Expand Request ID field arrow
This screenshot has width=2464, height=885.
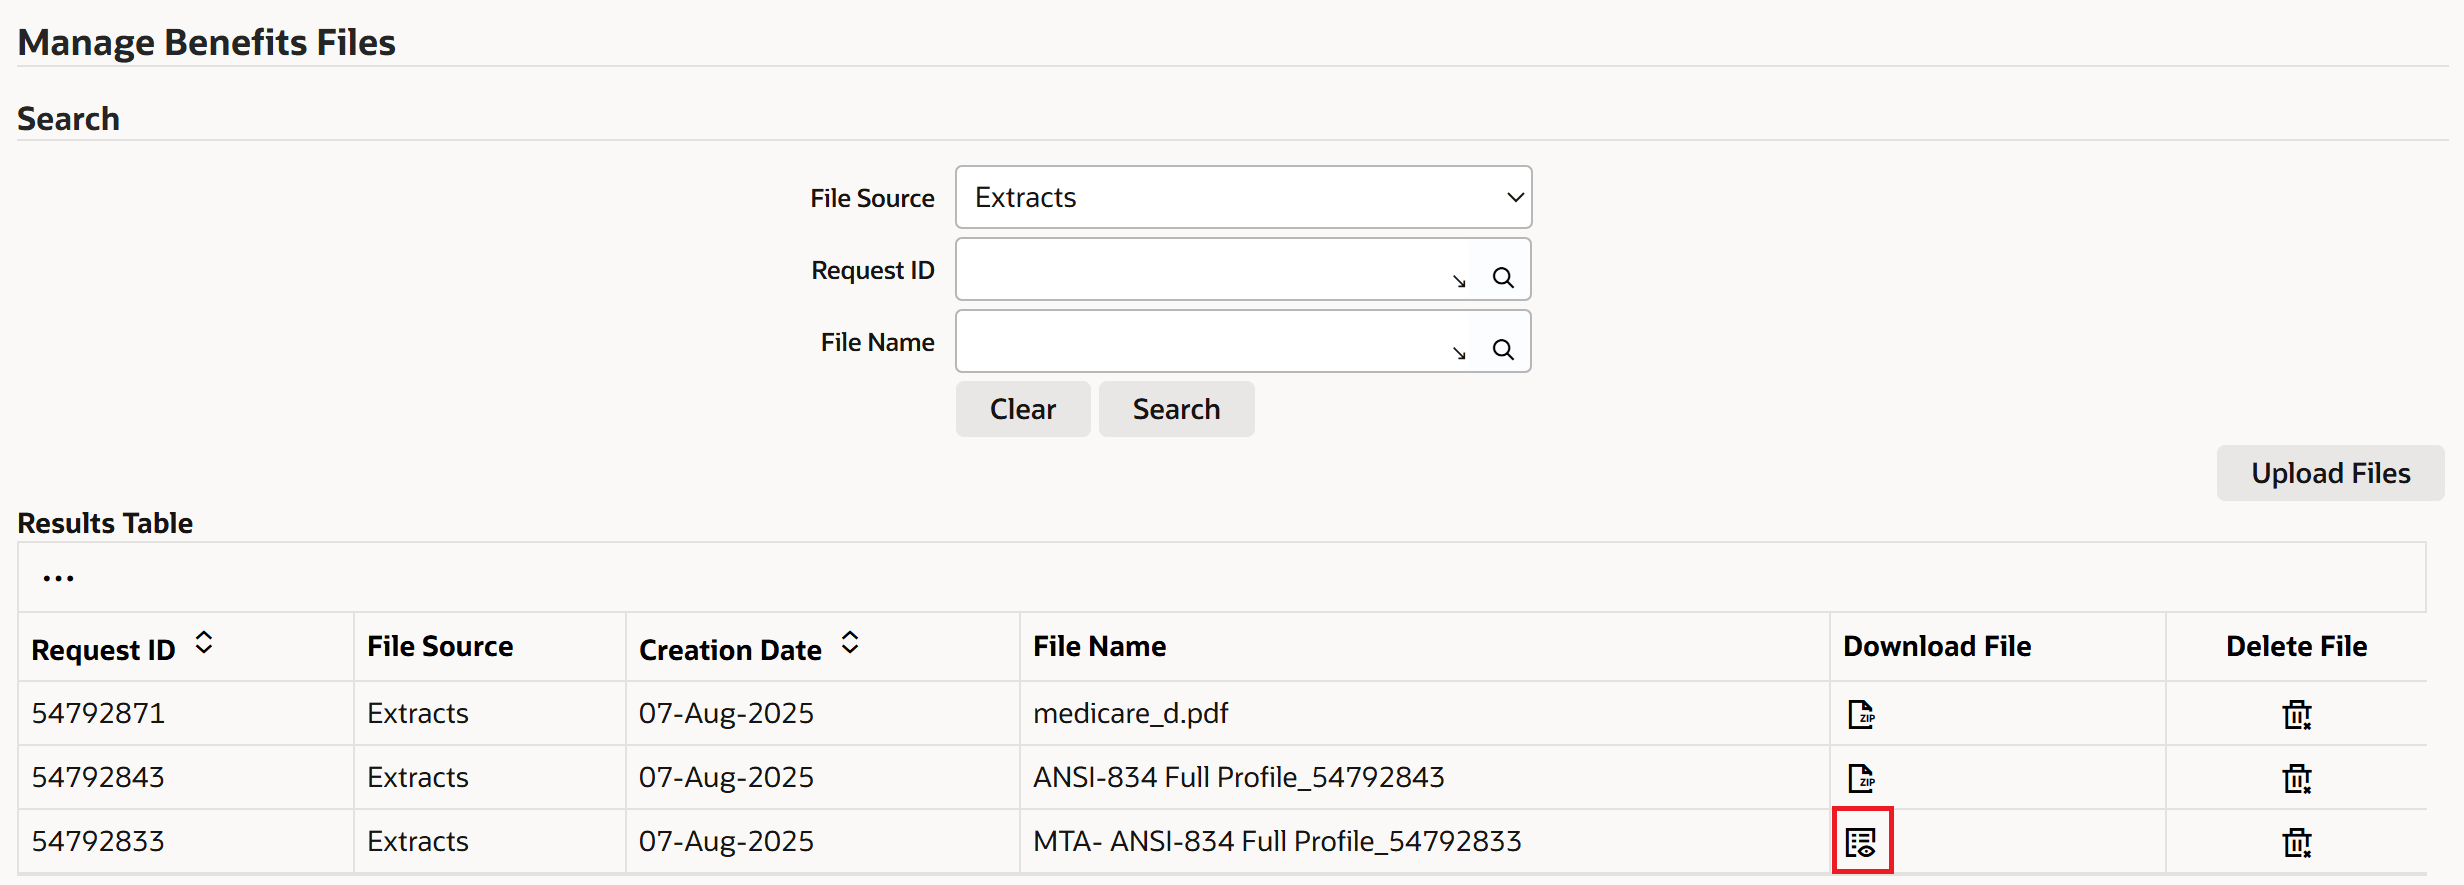[1459, 281]
